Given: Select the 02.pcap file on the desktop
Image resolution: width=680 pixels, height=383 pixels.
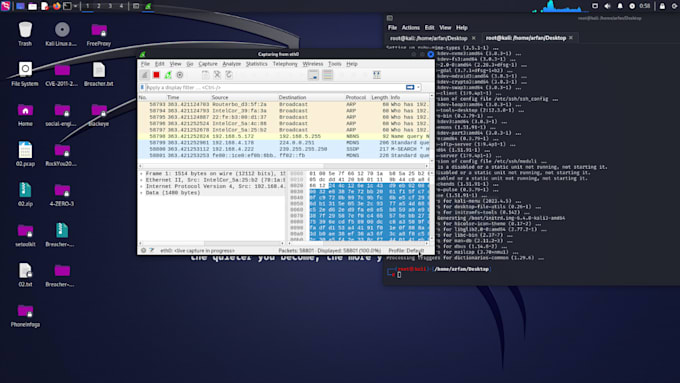Looking at the screenshot, I should 25,154.
